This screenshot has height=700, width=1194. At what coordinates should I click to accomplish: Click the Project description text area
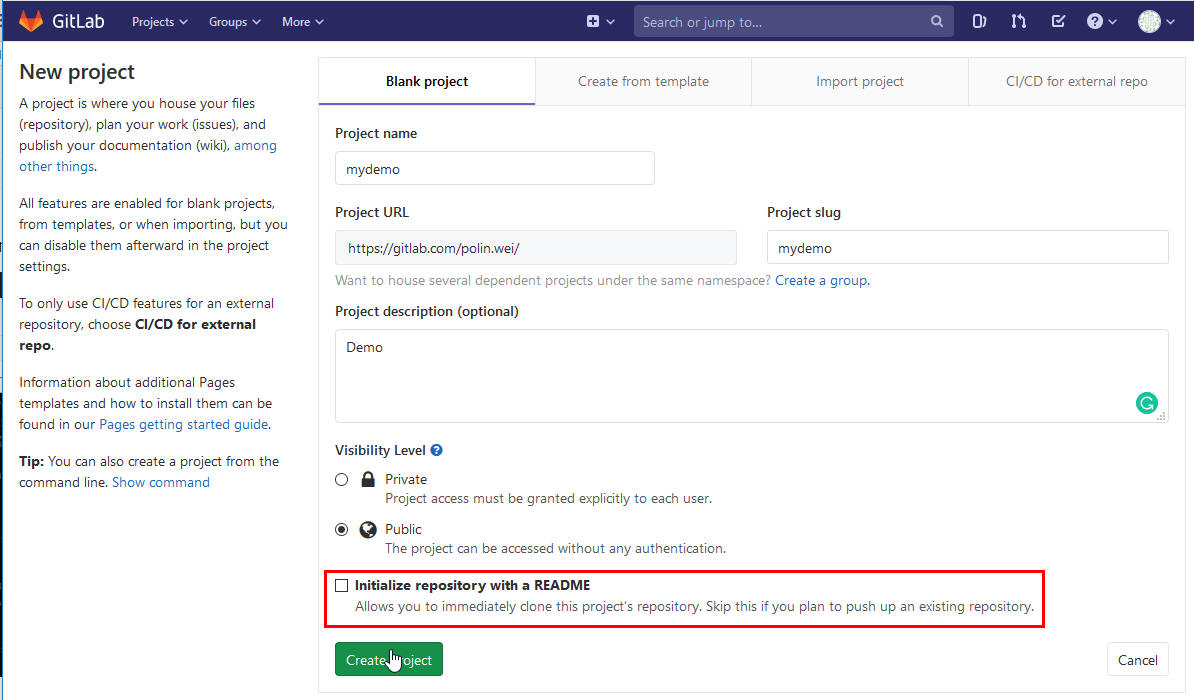point(752,376)
